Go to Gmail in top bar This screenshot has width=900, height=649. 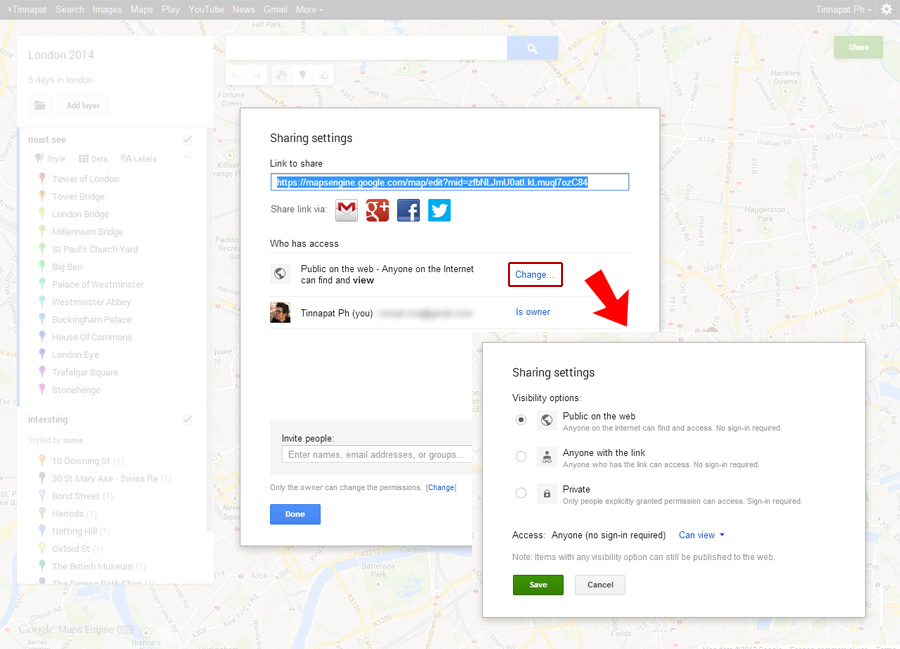pyautogui.click(x=276, y=9)
